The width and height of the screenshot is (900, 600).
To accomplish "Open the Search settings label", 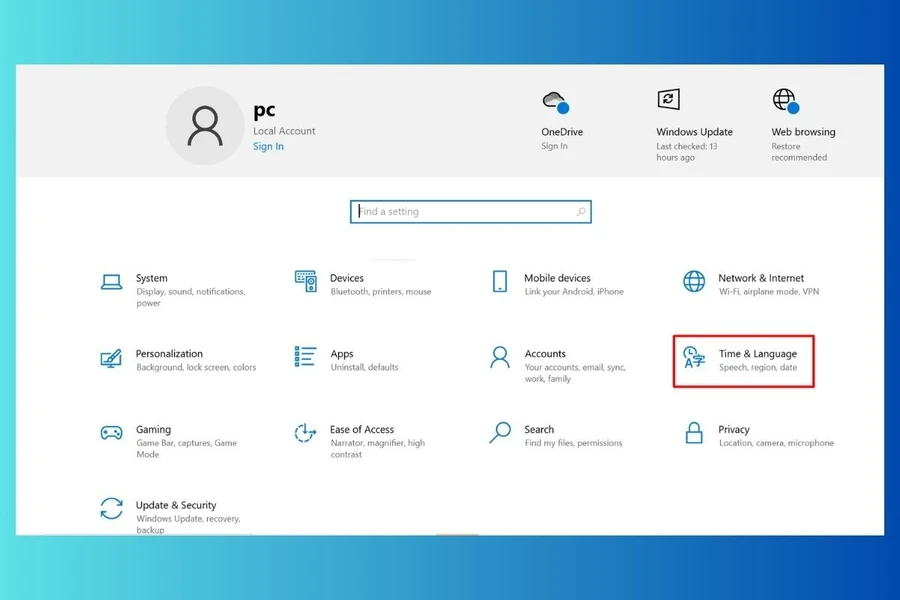I will pyautogui.click(x=539, y=429).
